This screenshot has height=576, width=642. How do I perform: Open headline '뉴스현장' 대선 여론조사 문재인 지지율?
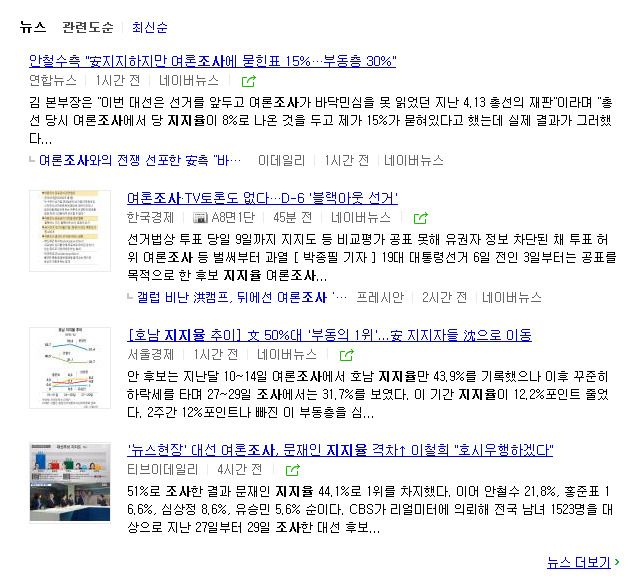point(340,450)
